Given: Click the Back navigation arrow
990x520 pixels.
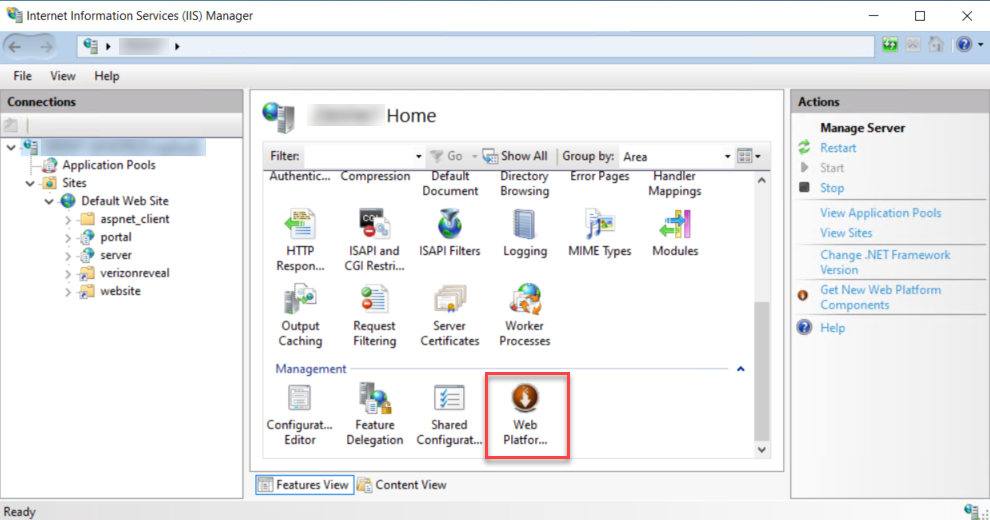Looking at the screenshot, I should pyautogui.click(x=15, y=46).
